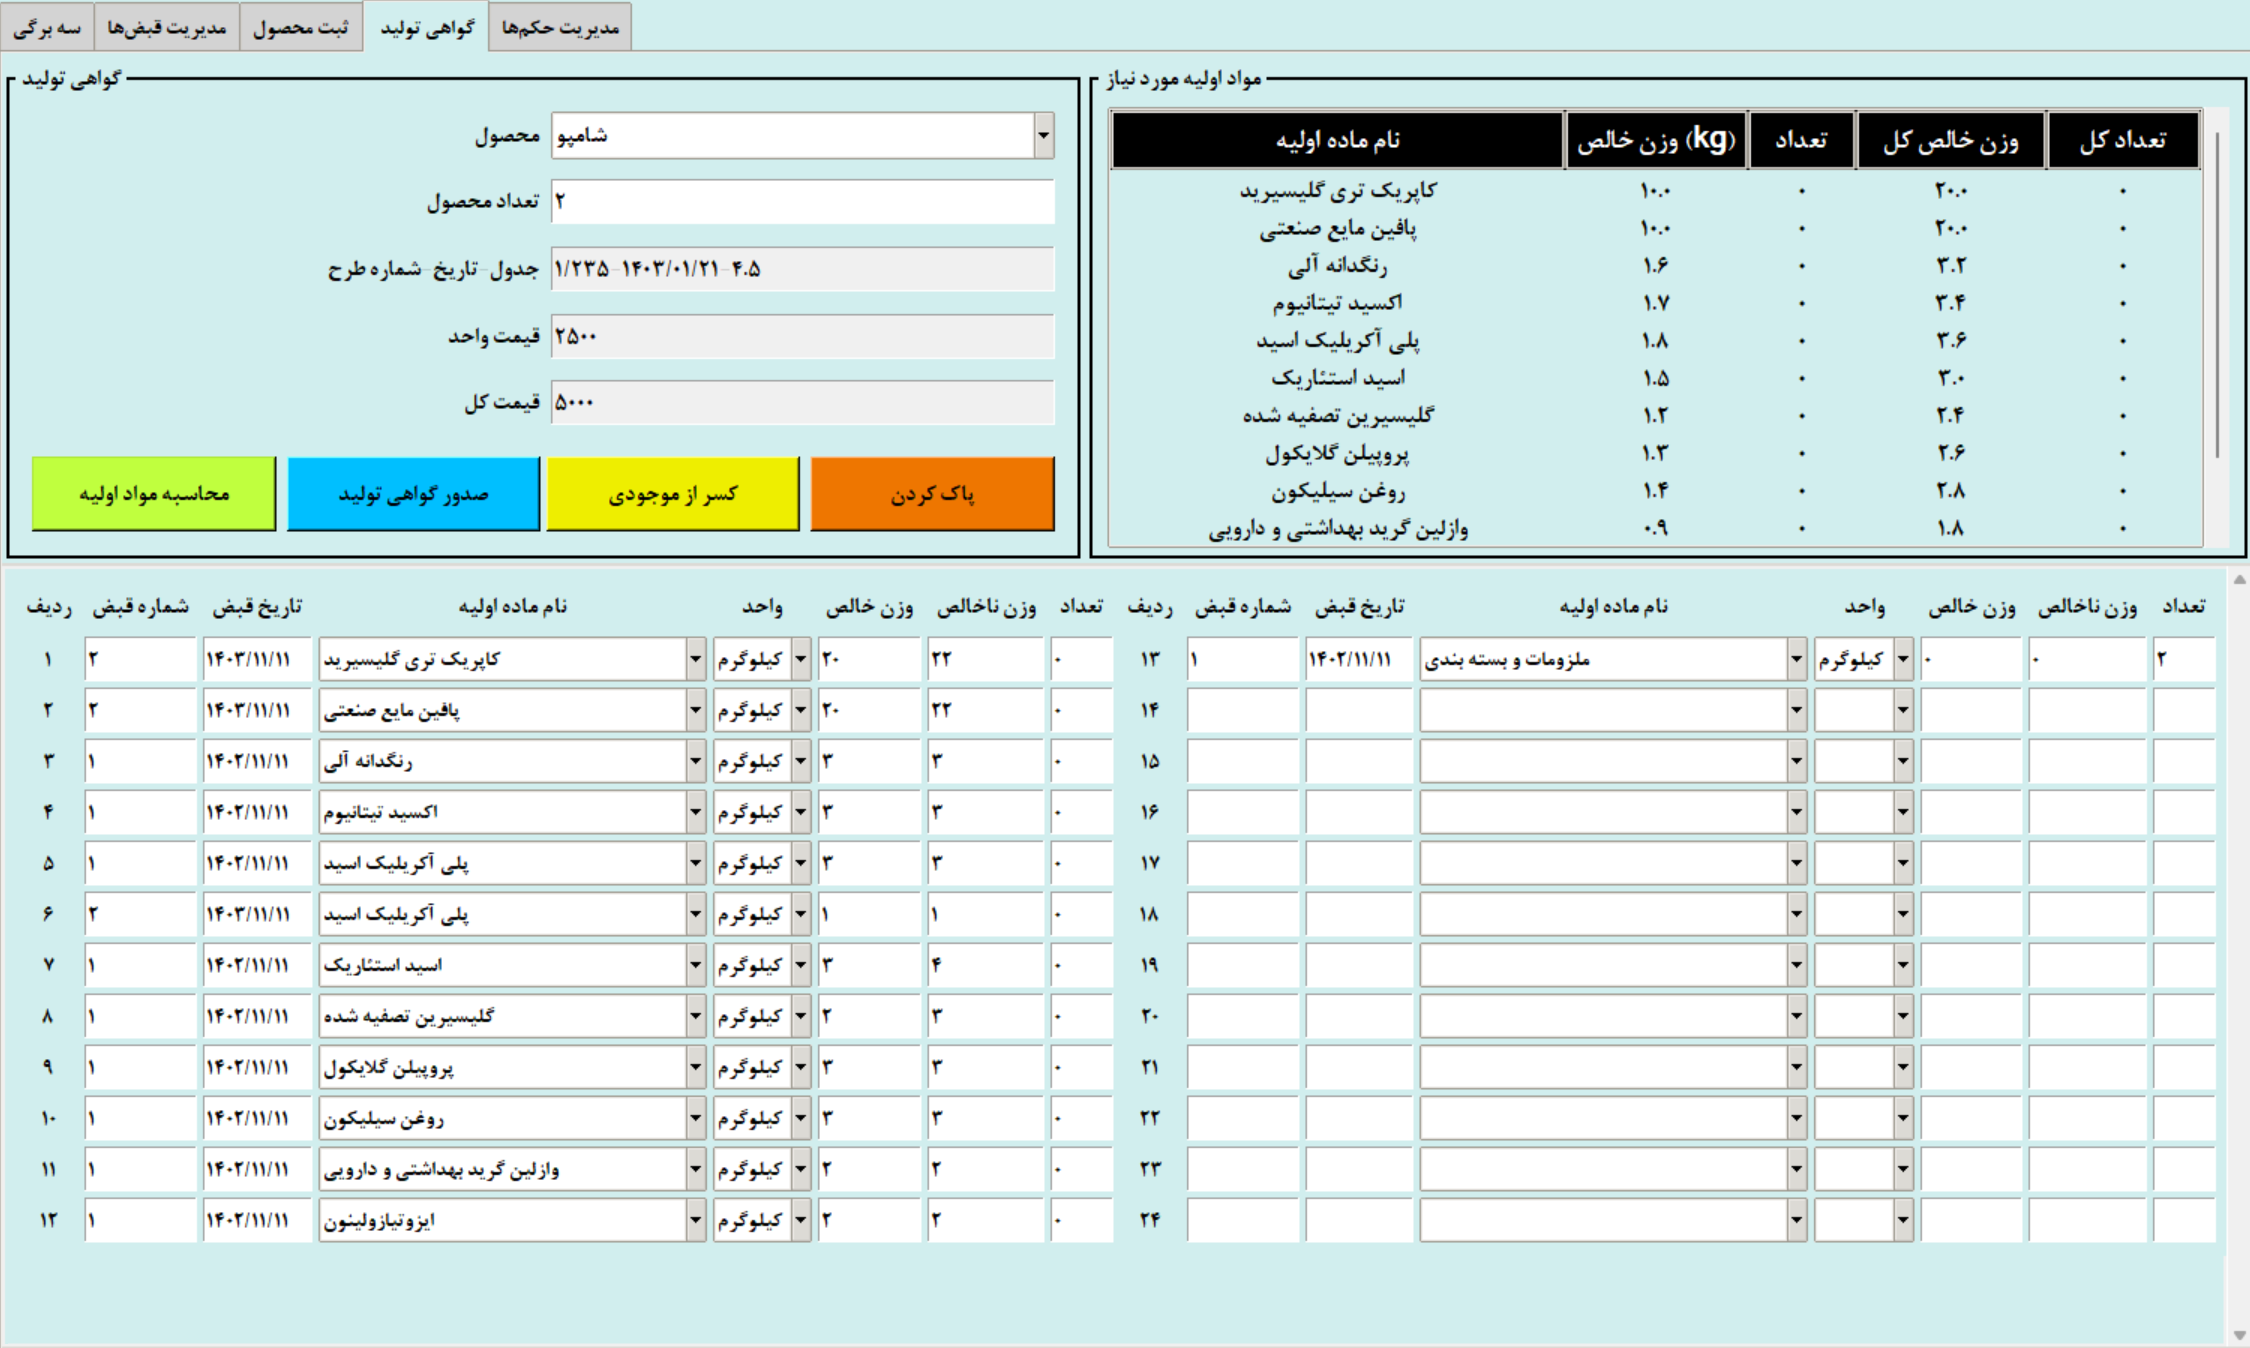This screenshot has width=2250, height=1348.
Task: Open material dropdown arrow in ایزوتیازولینون row
Action: coord(695,1220)
